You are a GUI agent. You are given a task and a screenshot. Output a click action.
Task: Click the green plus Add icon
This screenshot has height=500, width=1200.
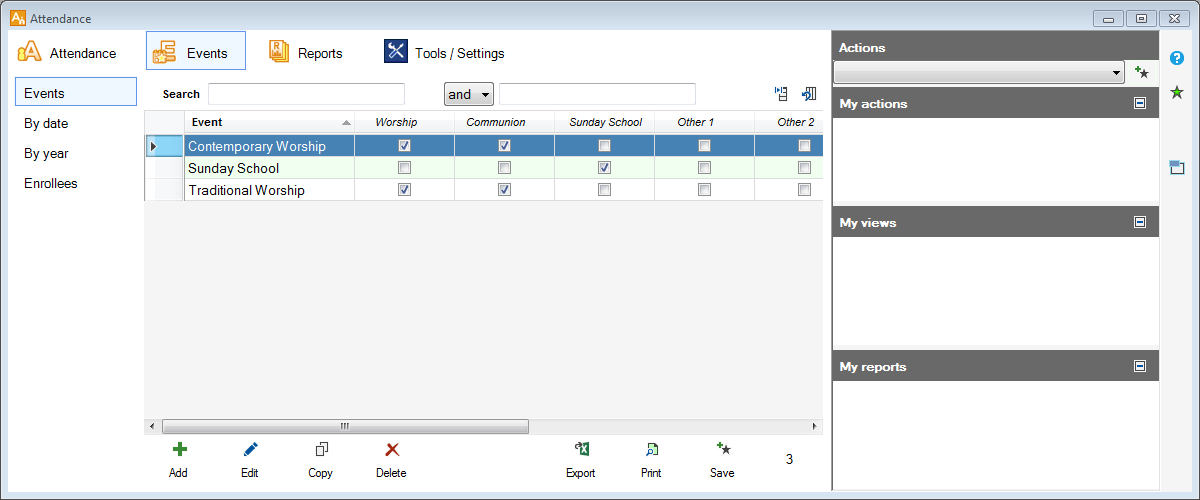pyautogui.click(x=179, y=450)
